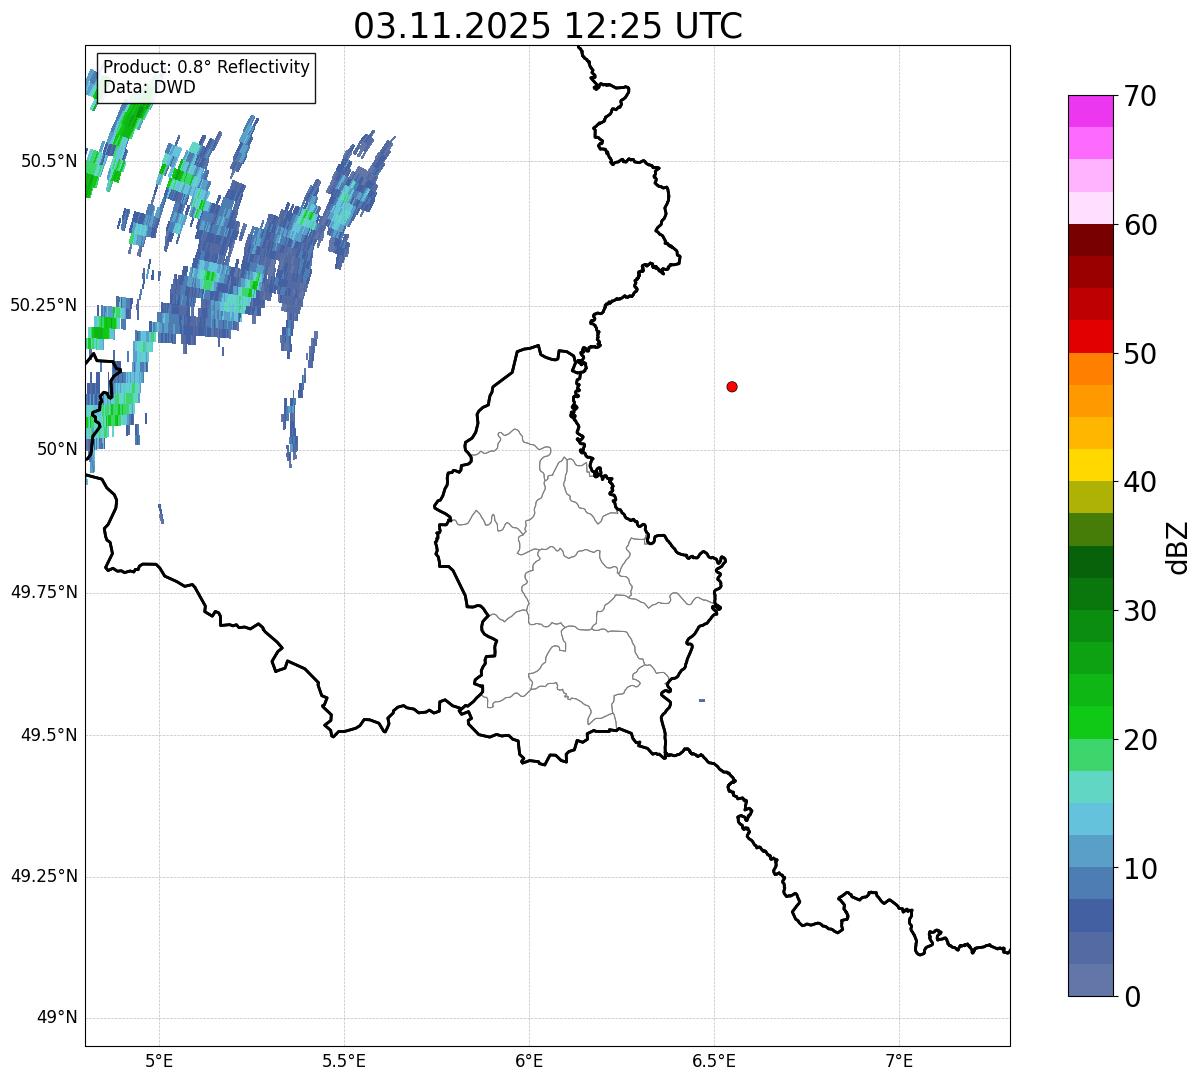This screenshot has height=1081, width=1202.
Task: Click the colorbar tick label 70
Action: [x=1140, y=96]
